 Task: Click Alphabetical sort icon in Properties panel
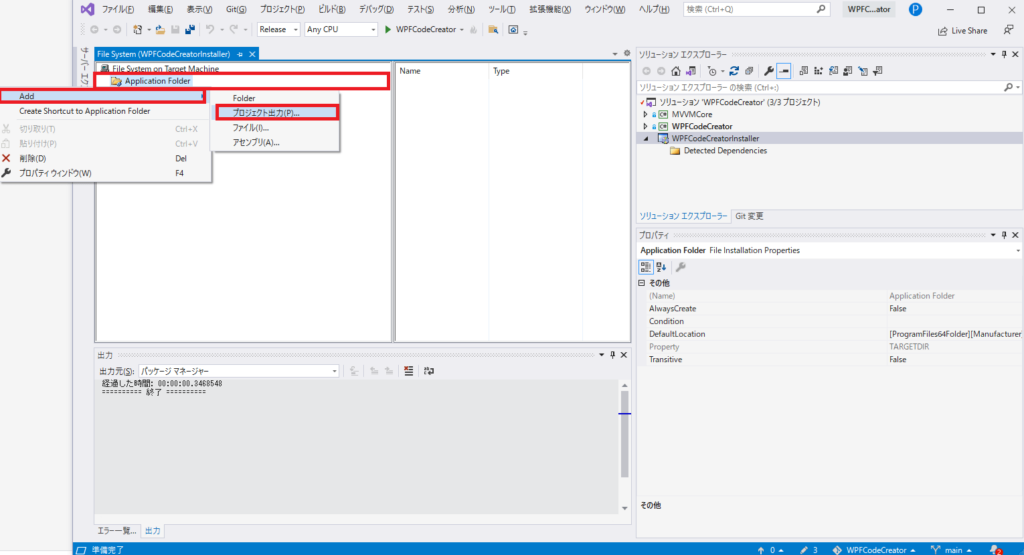661,267
